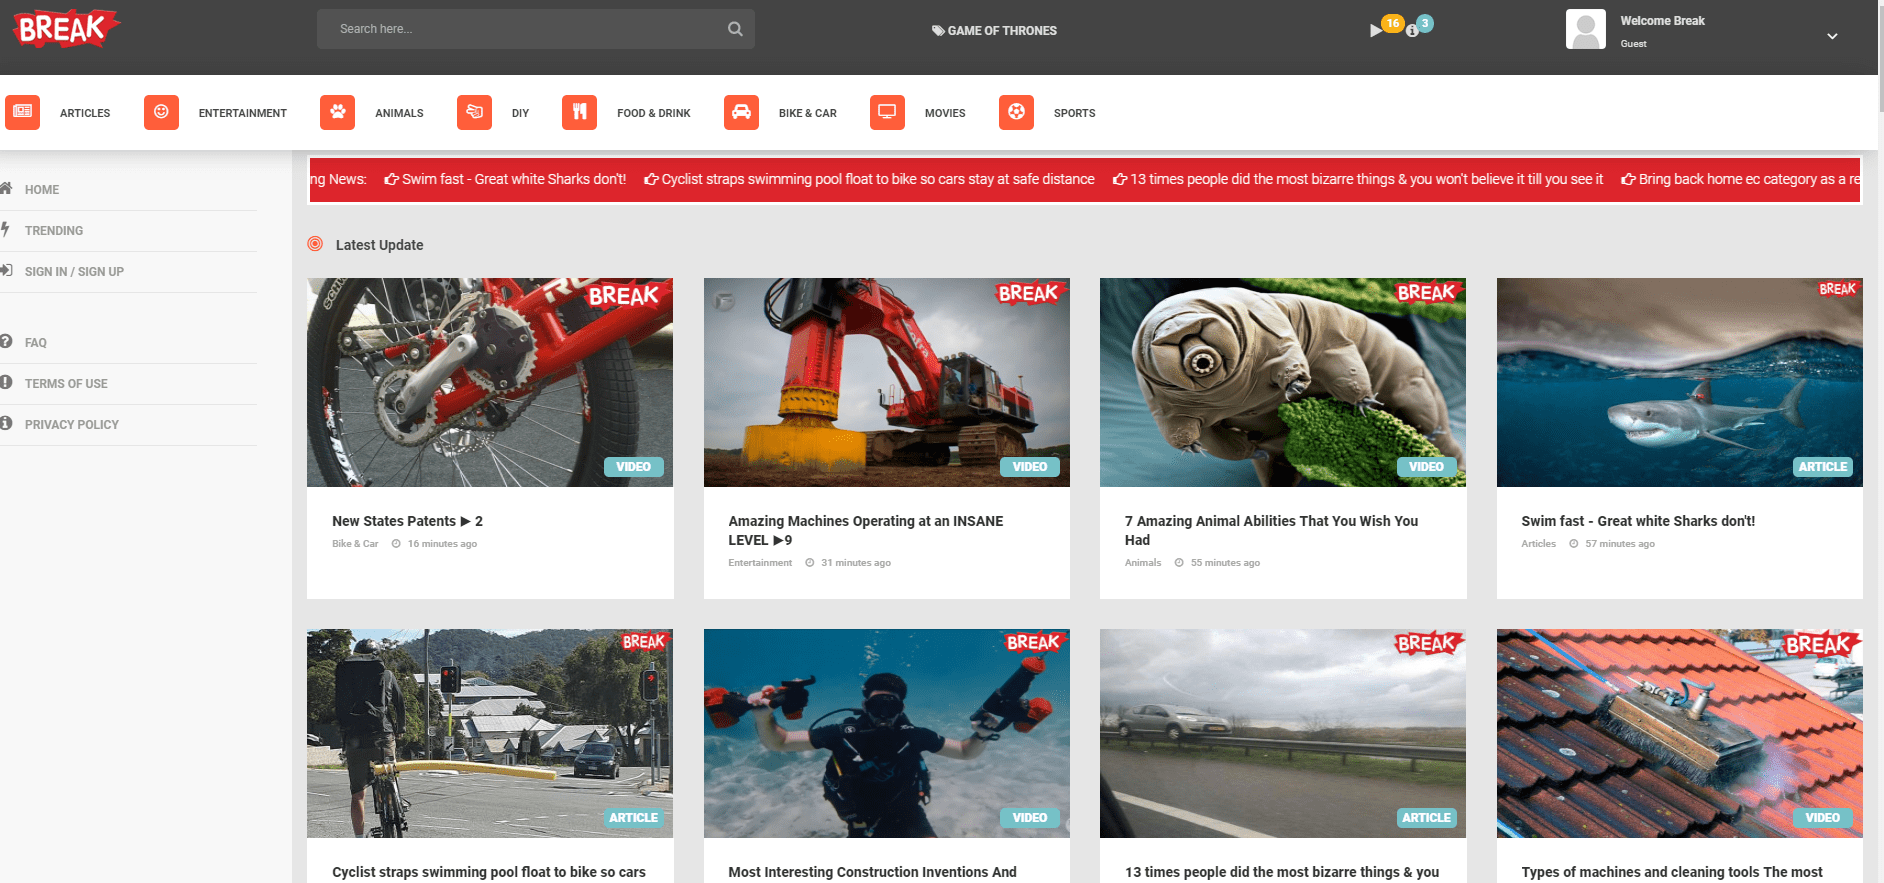Open the red excavator machine thumbnail

pos(887,382)
